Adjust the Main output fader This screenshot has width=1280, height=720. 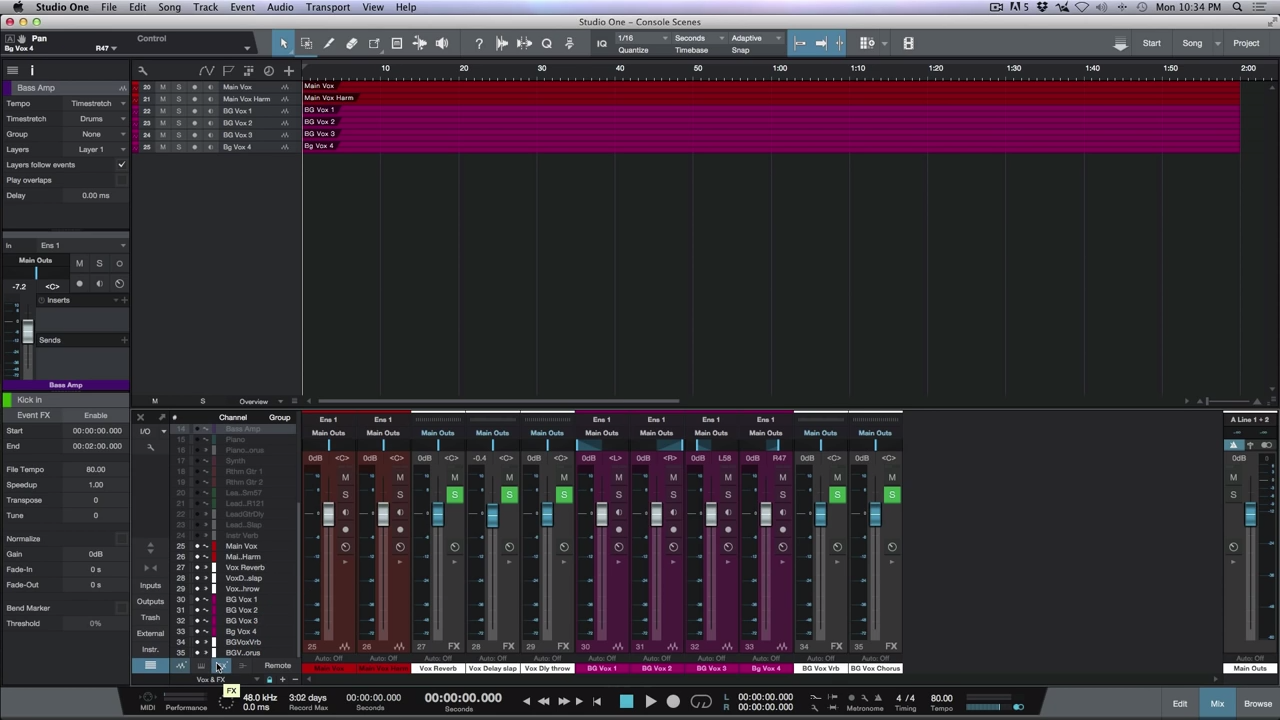point(1250,514)
